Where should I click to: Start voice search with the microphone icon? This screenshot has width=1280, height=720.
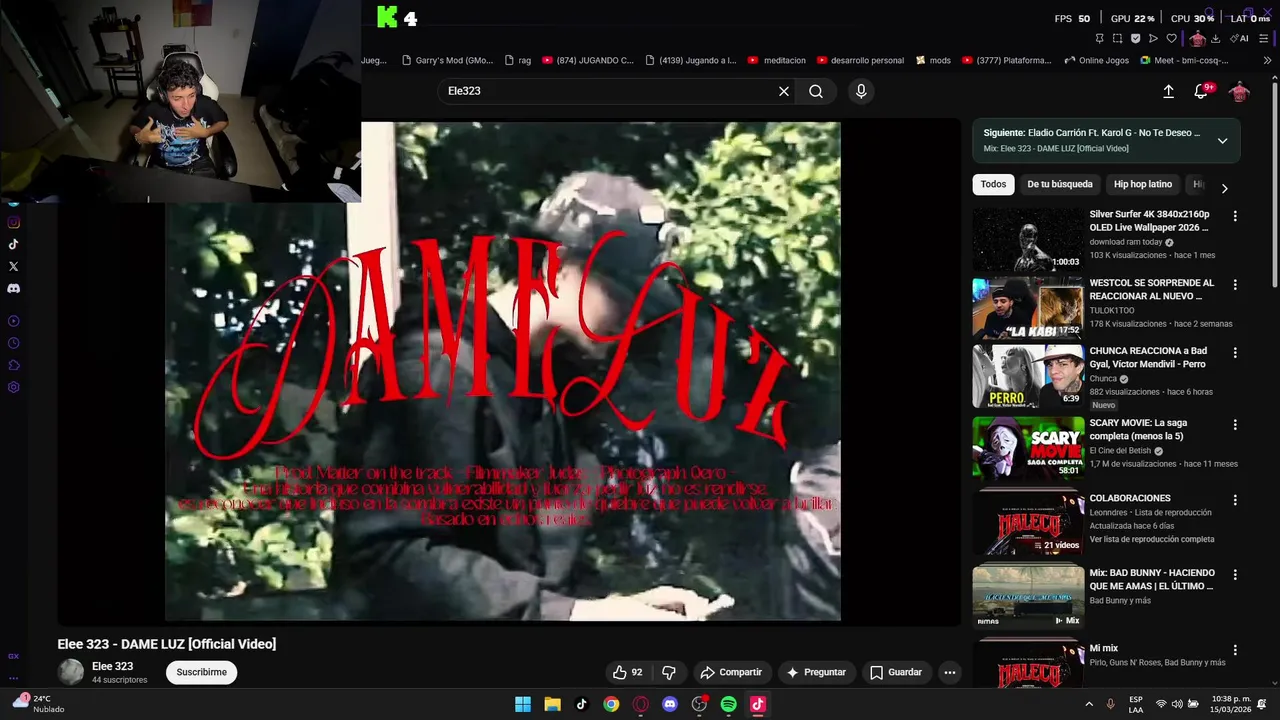861,91
